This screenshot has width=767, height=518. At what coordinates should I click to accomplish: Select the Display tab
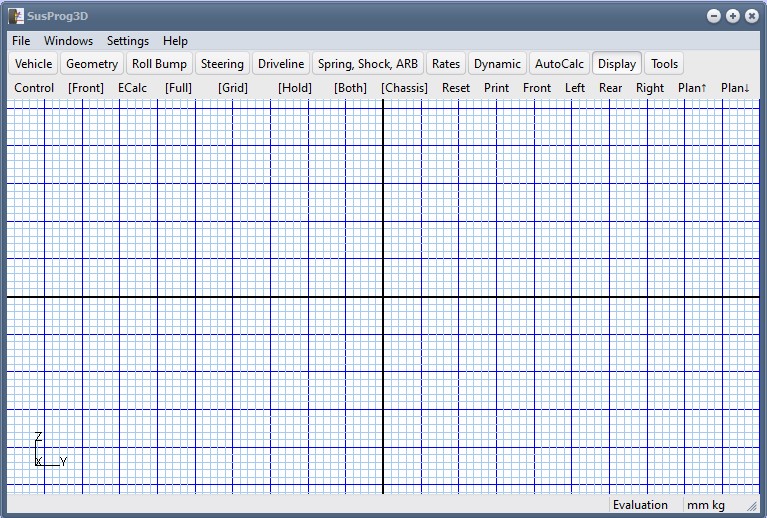coord(617,64)
